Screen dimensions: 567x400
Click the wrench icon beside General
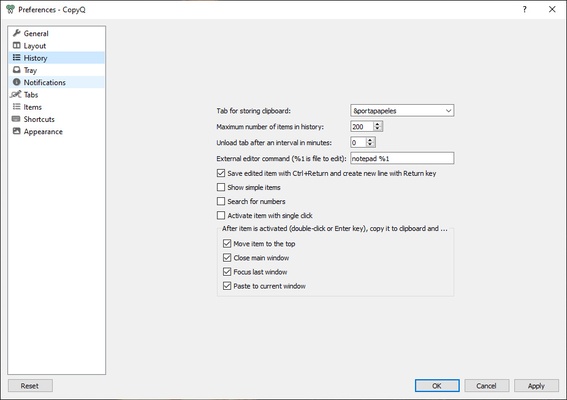(17, 33)
